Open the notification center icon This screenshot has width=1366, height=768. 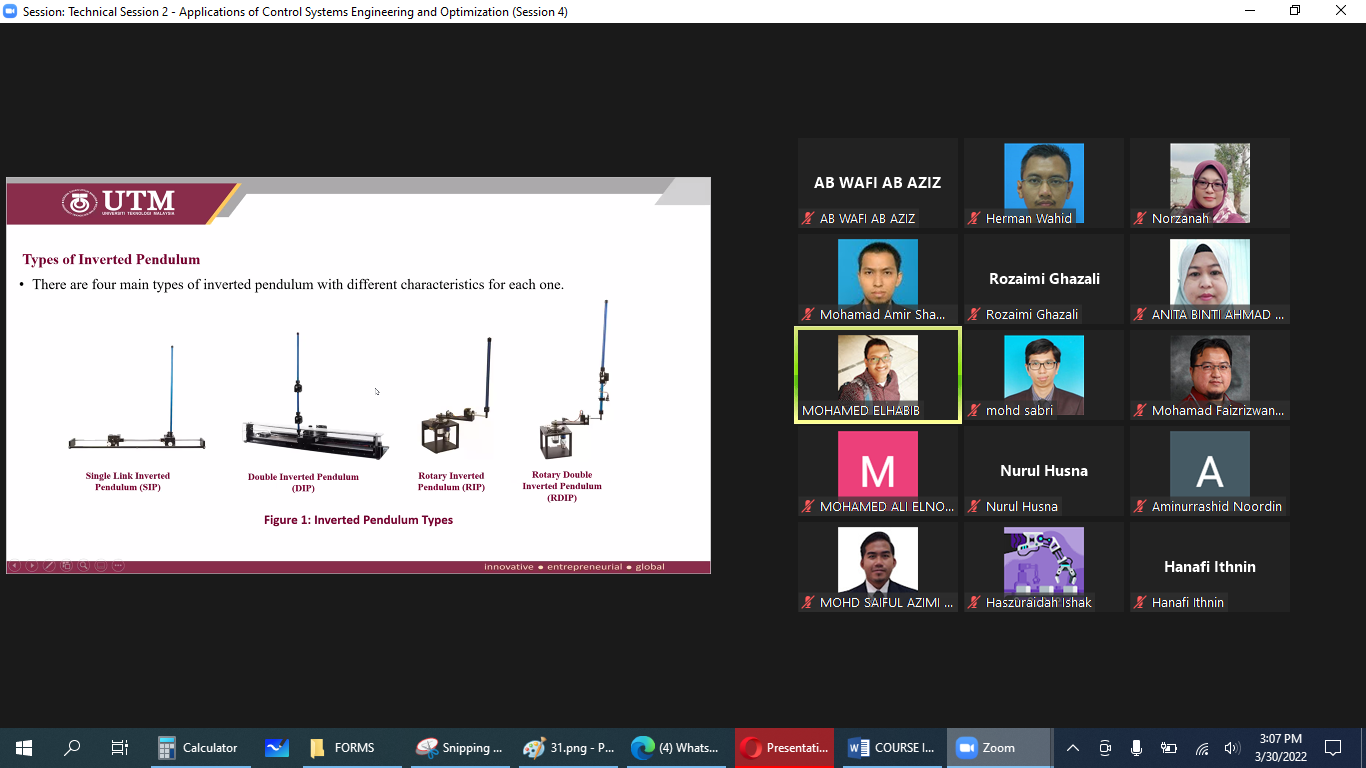pyautogui.click(x=1332, y=748)
